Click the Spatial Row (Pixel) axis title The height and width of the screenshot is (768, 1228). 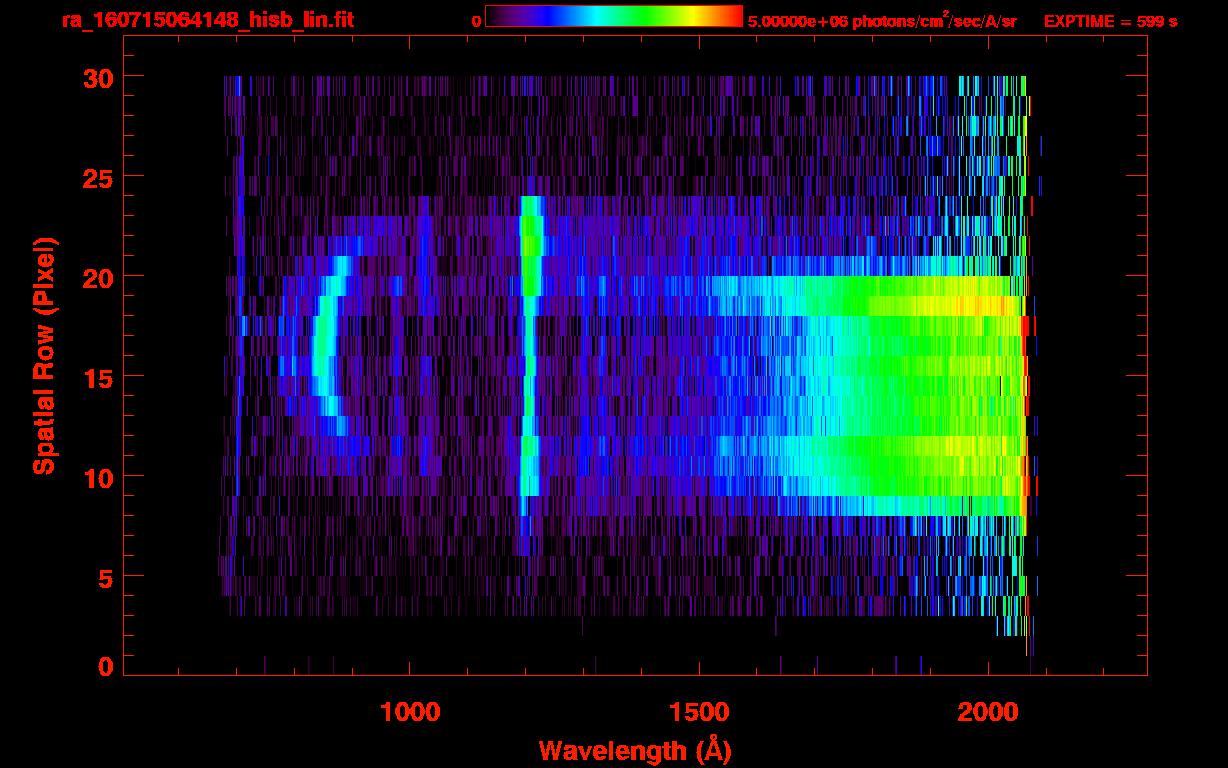44,356
